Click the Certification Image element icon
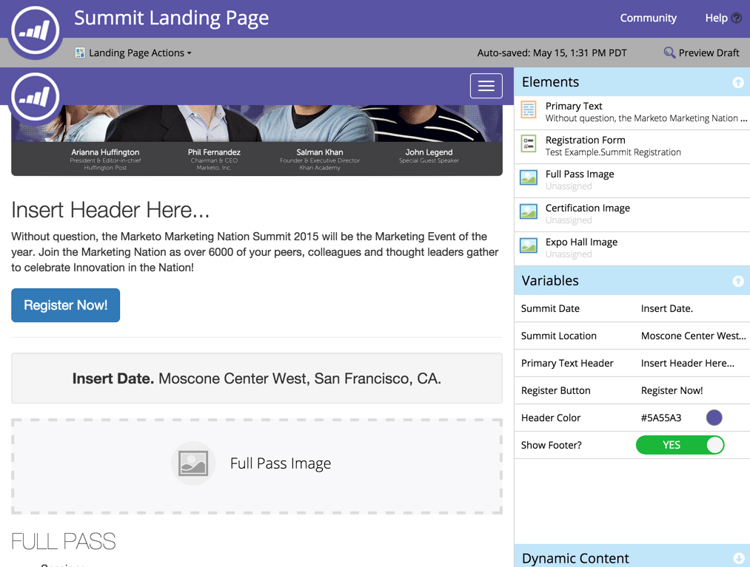Viewport: 750px width, 567px height. pyautogui.click(x=529, y=211)
